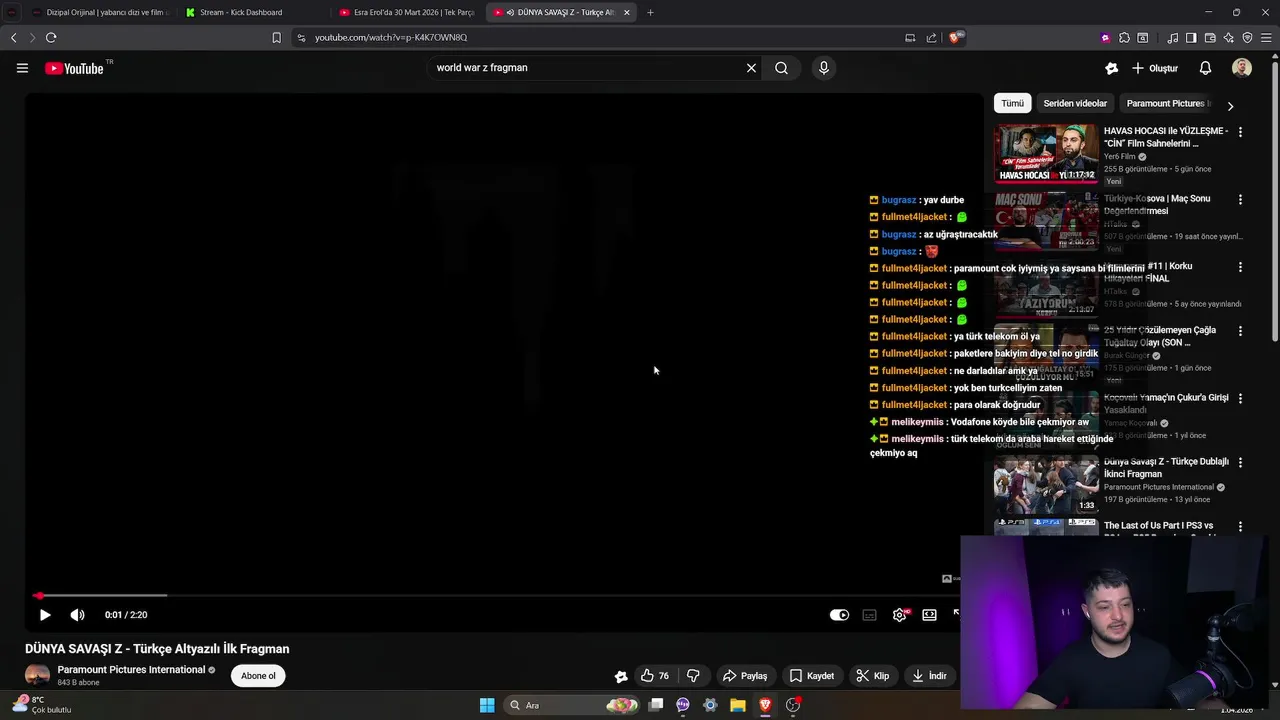Open the browser main hamburger menu
Image resolution: width=1280 pixels, height=720 pixels.
(x=1266, y=38)
